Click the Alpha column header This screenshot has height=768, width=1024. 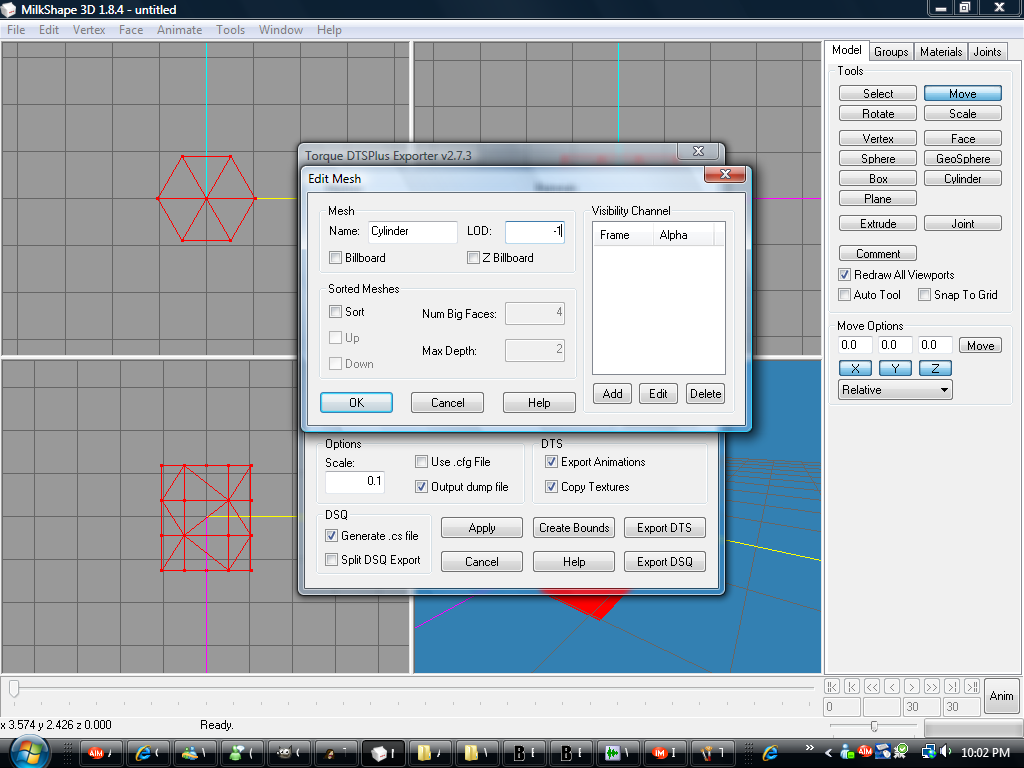(683, 235)
